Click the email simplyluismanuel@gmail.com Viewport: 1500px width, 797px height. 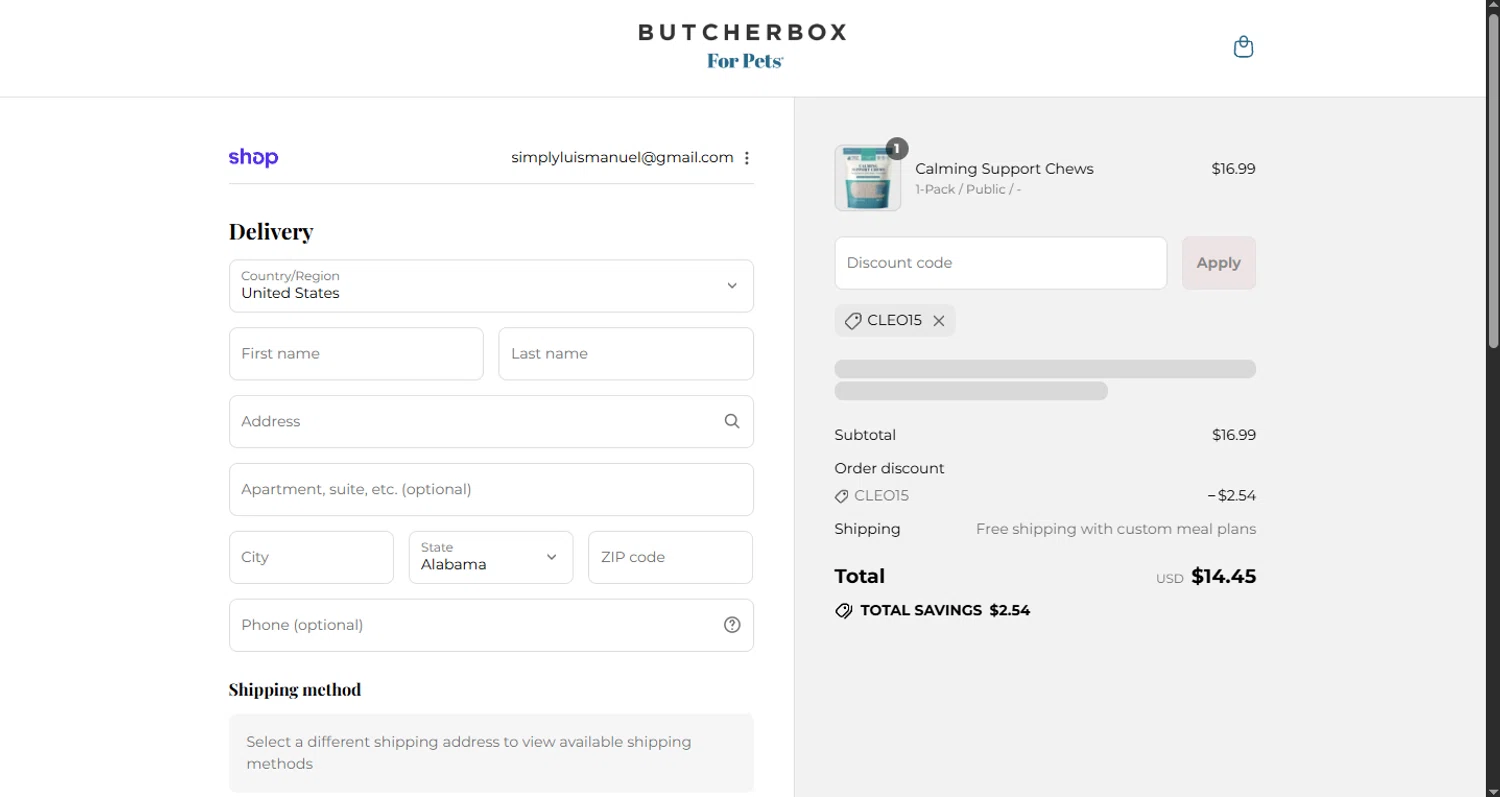(622, 158)
